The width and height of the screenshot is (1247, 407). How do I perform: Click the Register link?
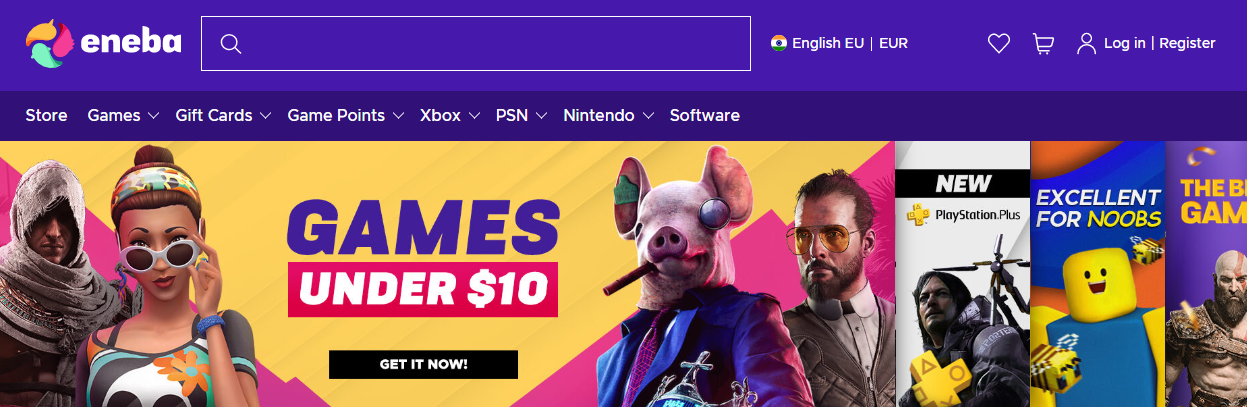pos(1187,43)
